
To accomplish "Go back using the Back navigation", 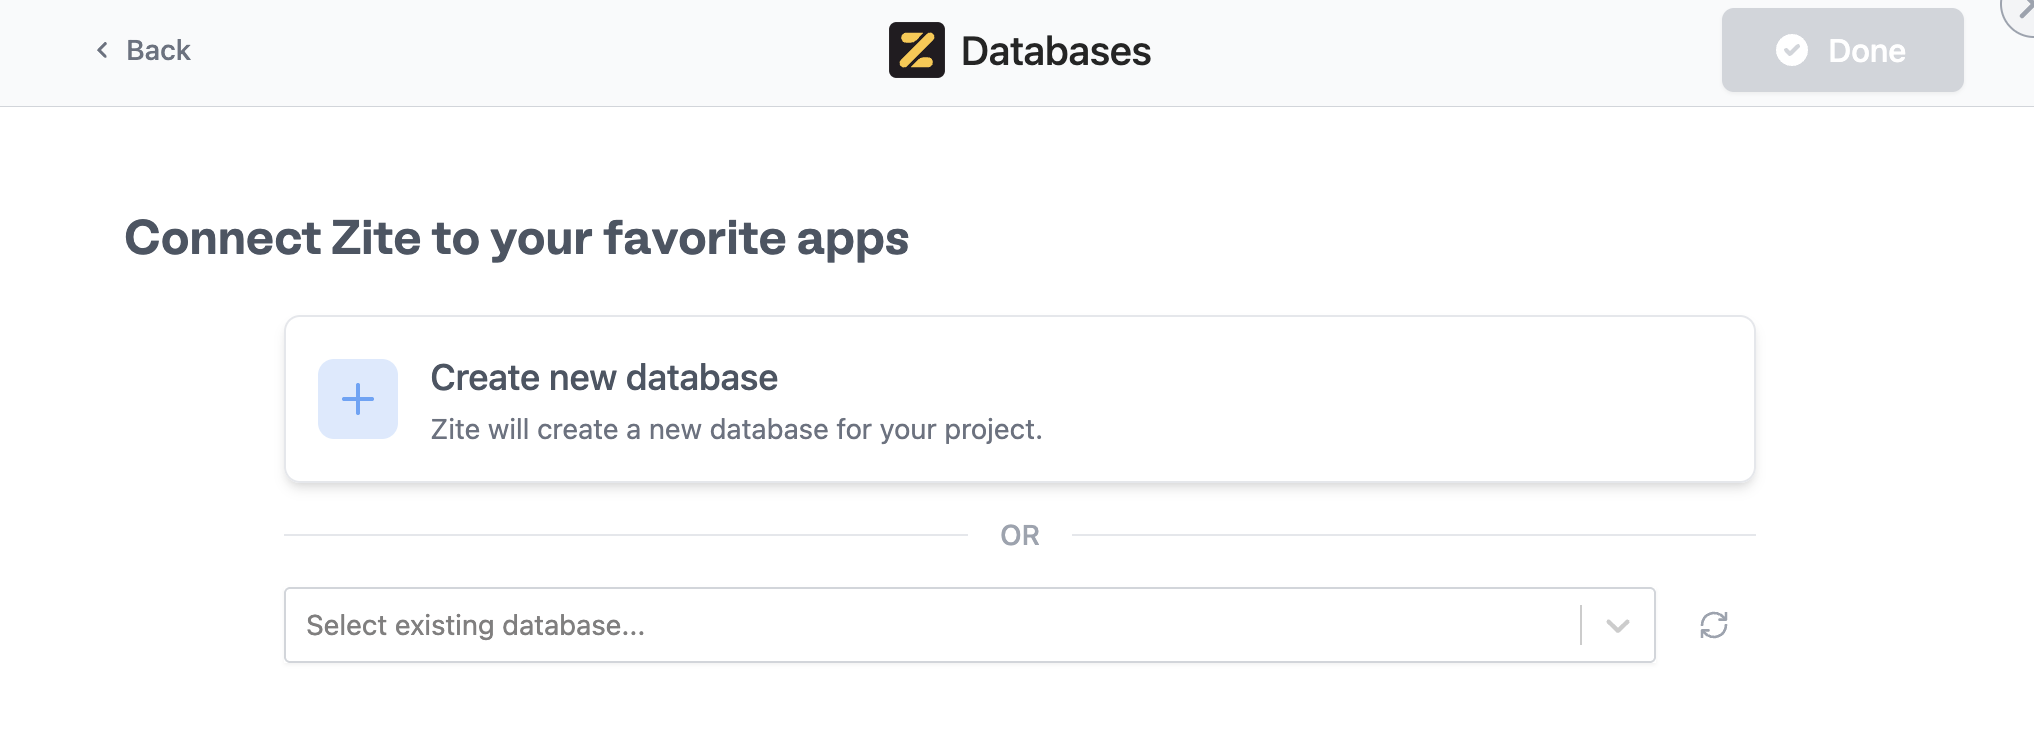I will 142,50.
